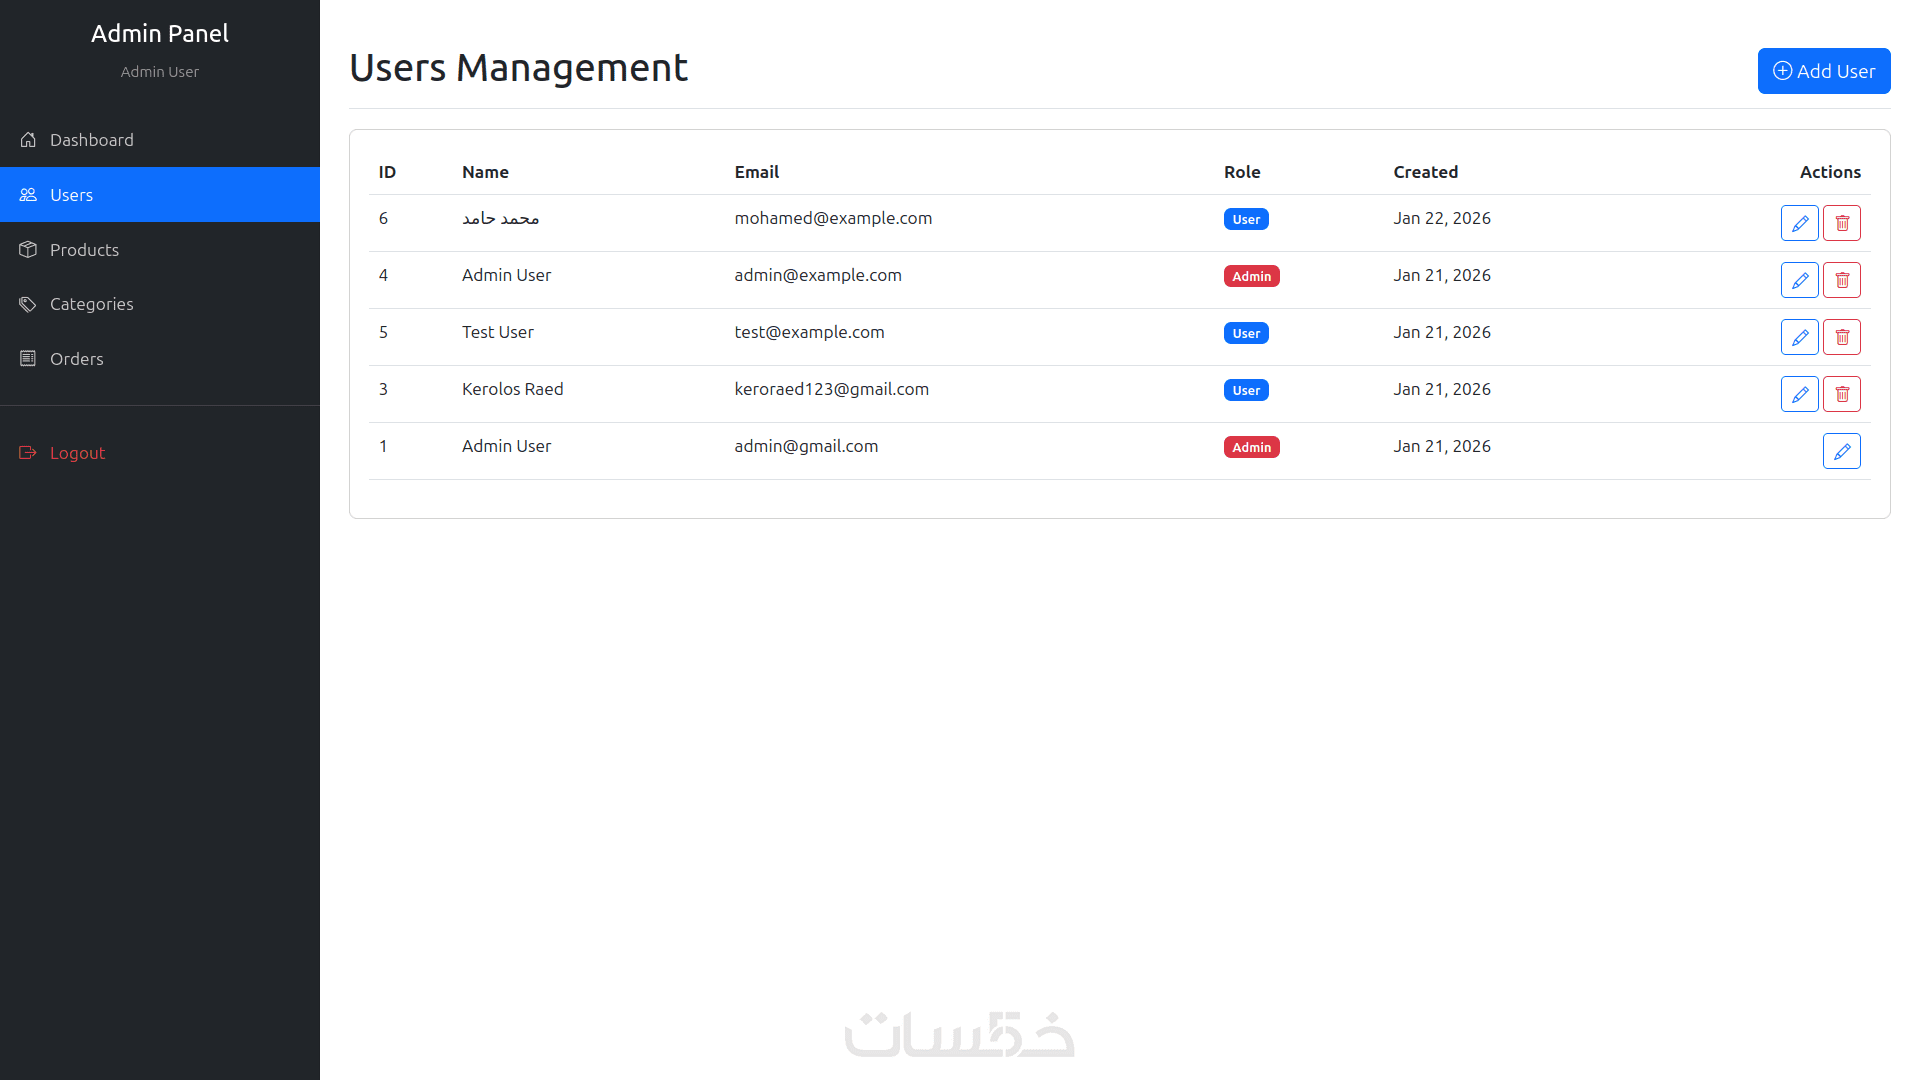Edit the Kerolos Raed user entry

click(1799, 394)
